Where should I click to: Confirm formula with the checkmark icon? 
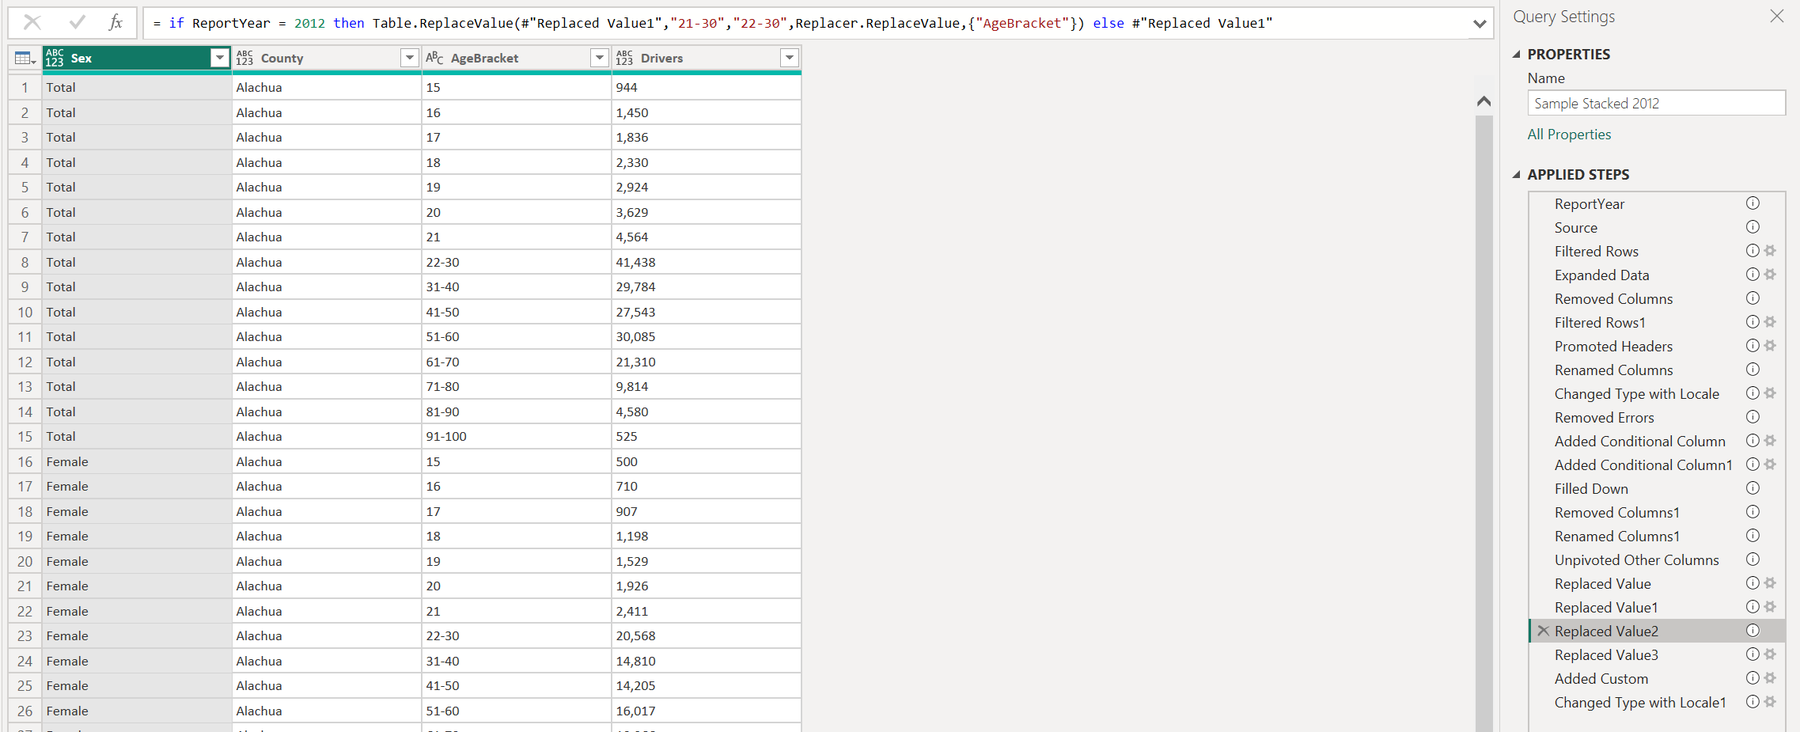[77, 22]
